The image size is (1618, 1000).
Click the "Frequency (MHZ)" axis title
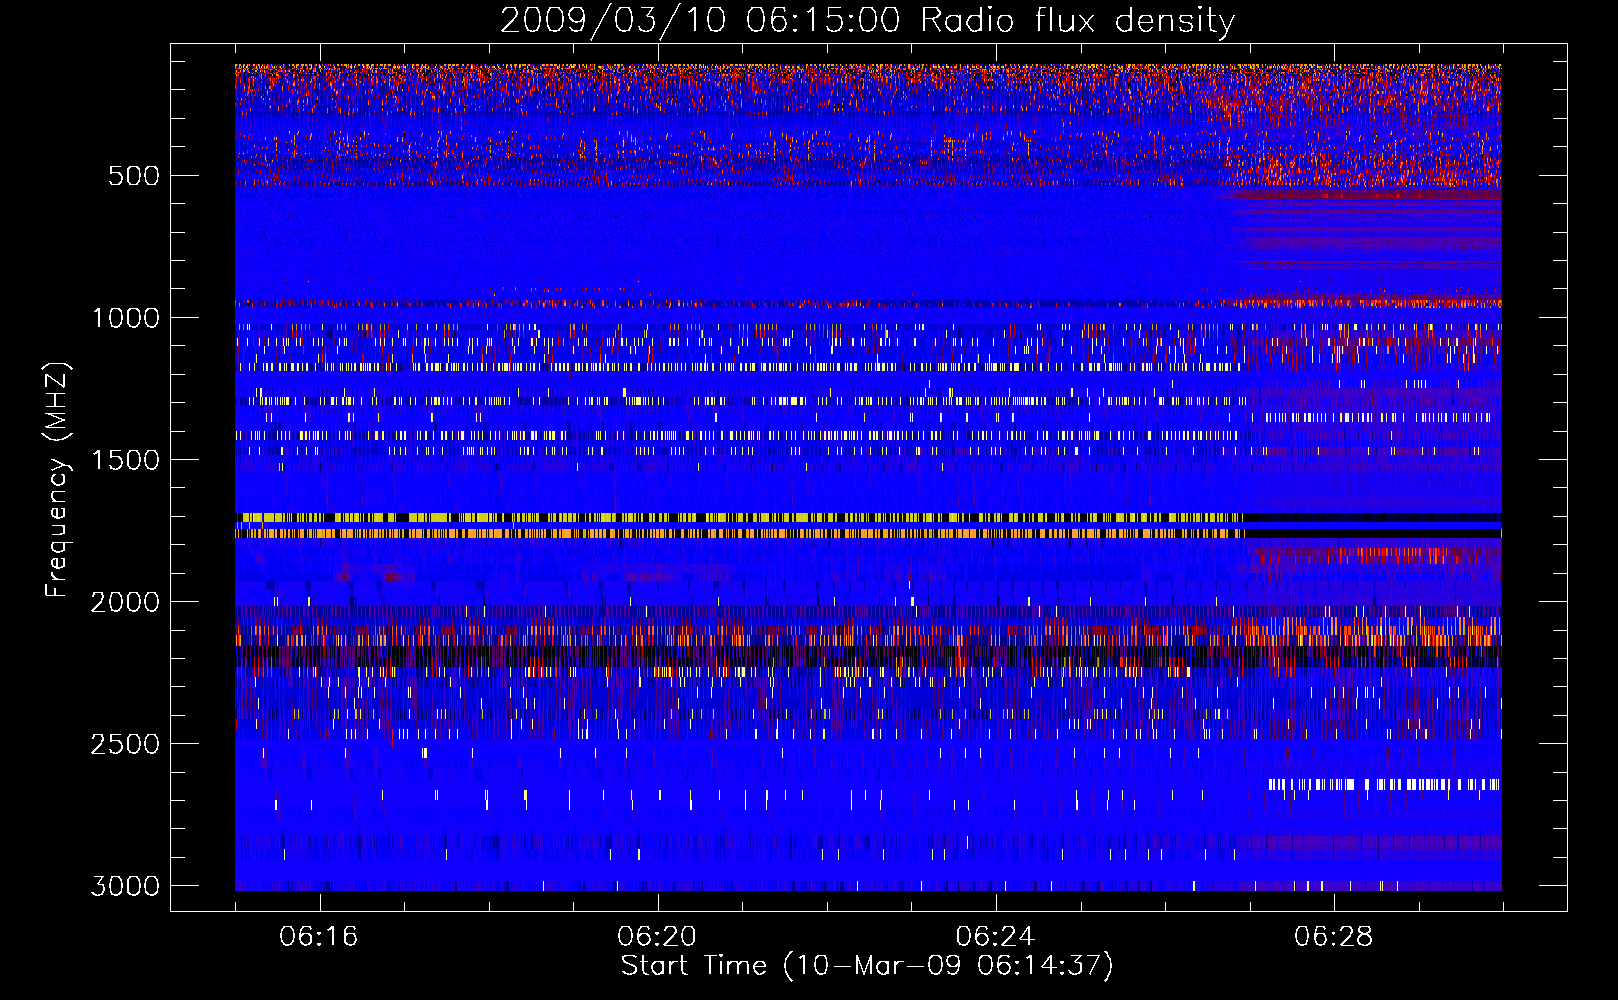[x=57, y=479]
